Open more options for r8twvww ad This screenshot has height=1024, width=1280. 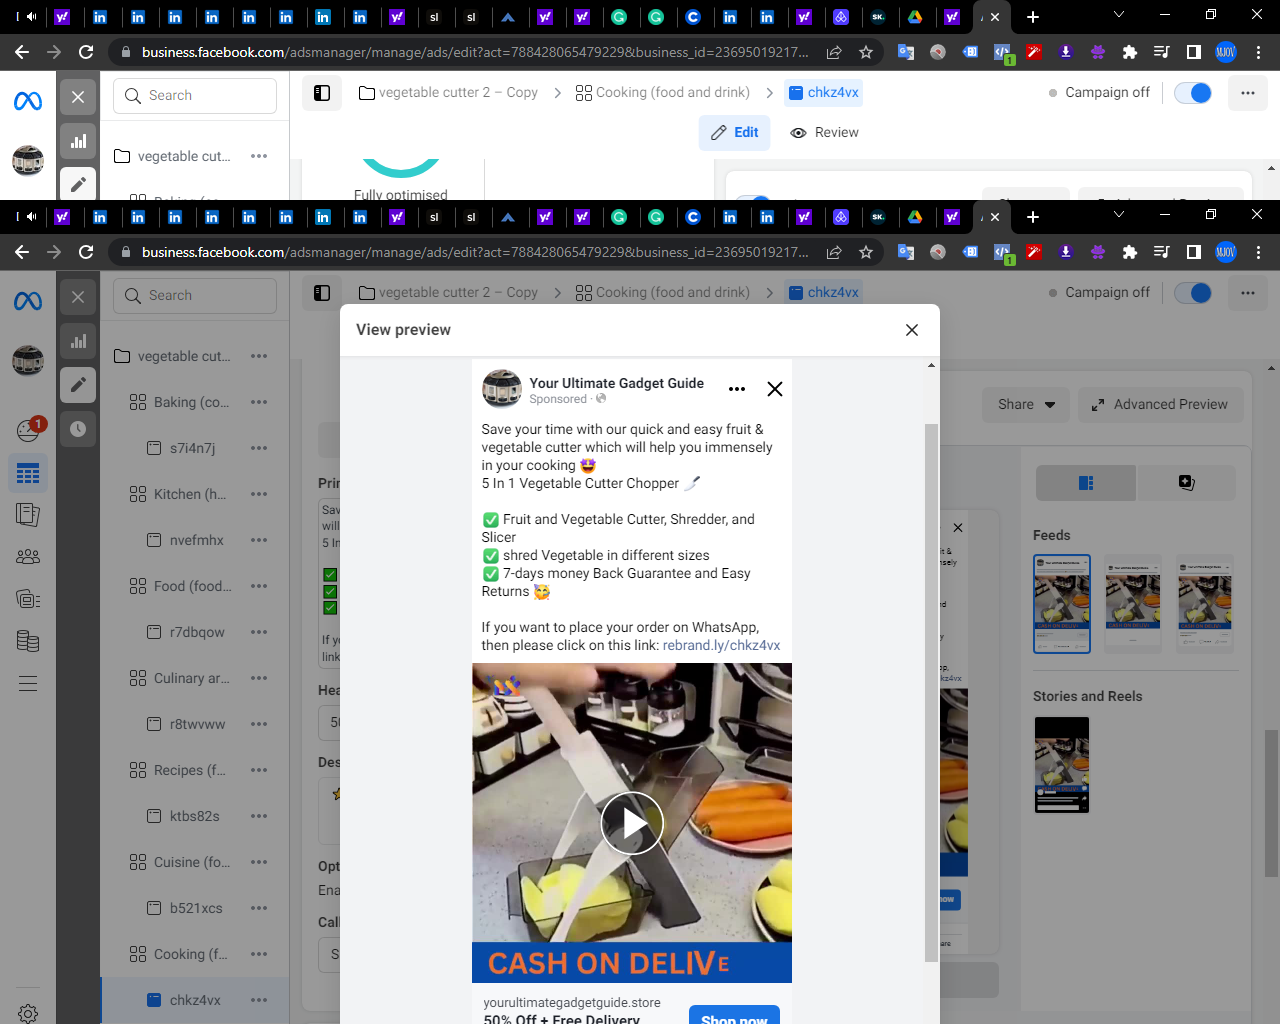pyautogui.click(x=259, y=724)
